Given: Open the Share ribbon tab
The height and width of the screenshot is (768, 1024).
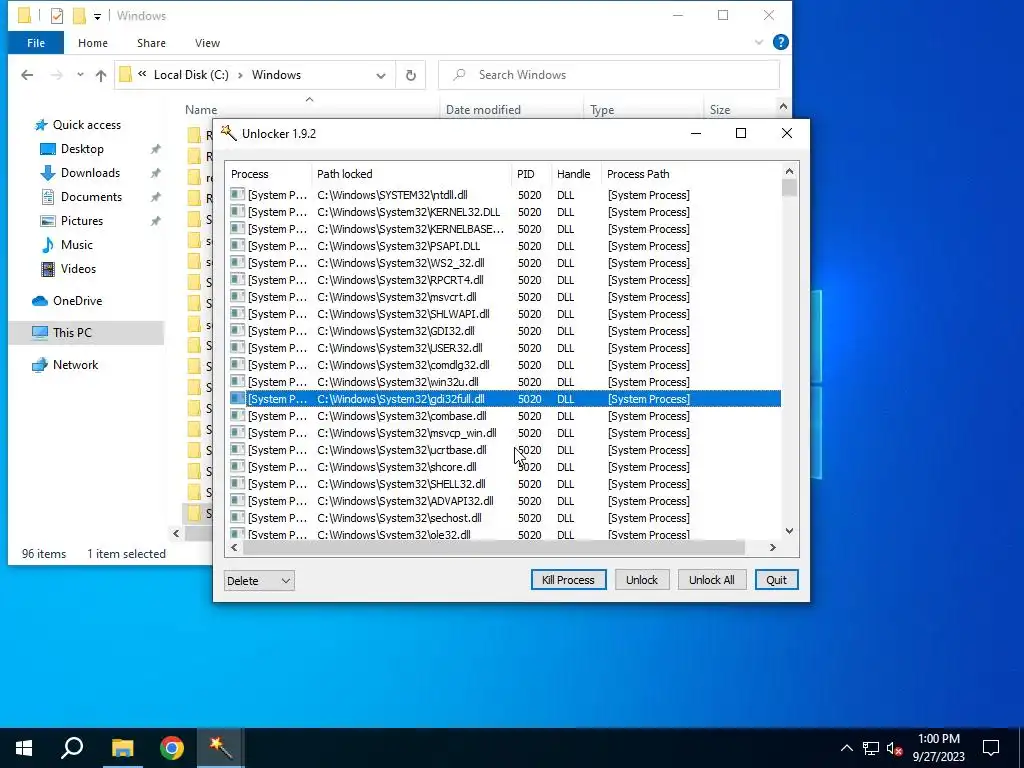Looking at the screenshot, I should click(x=151, y=43).
